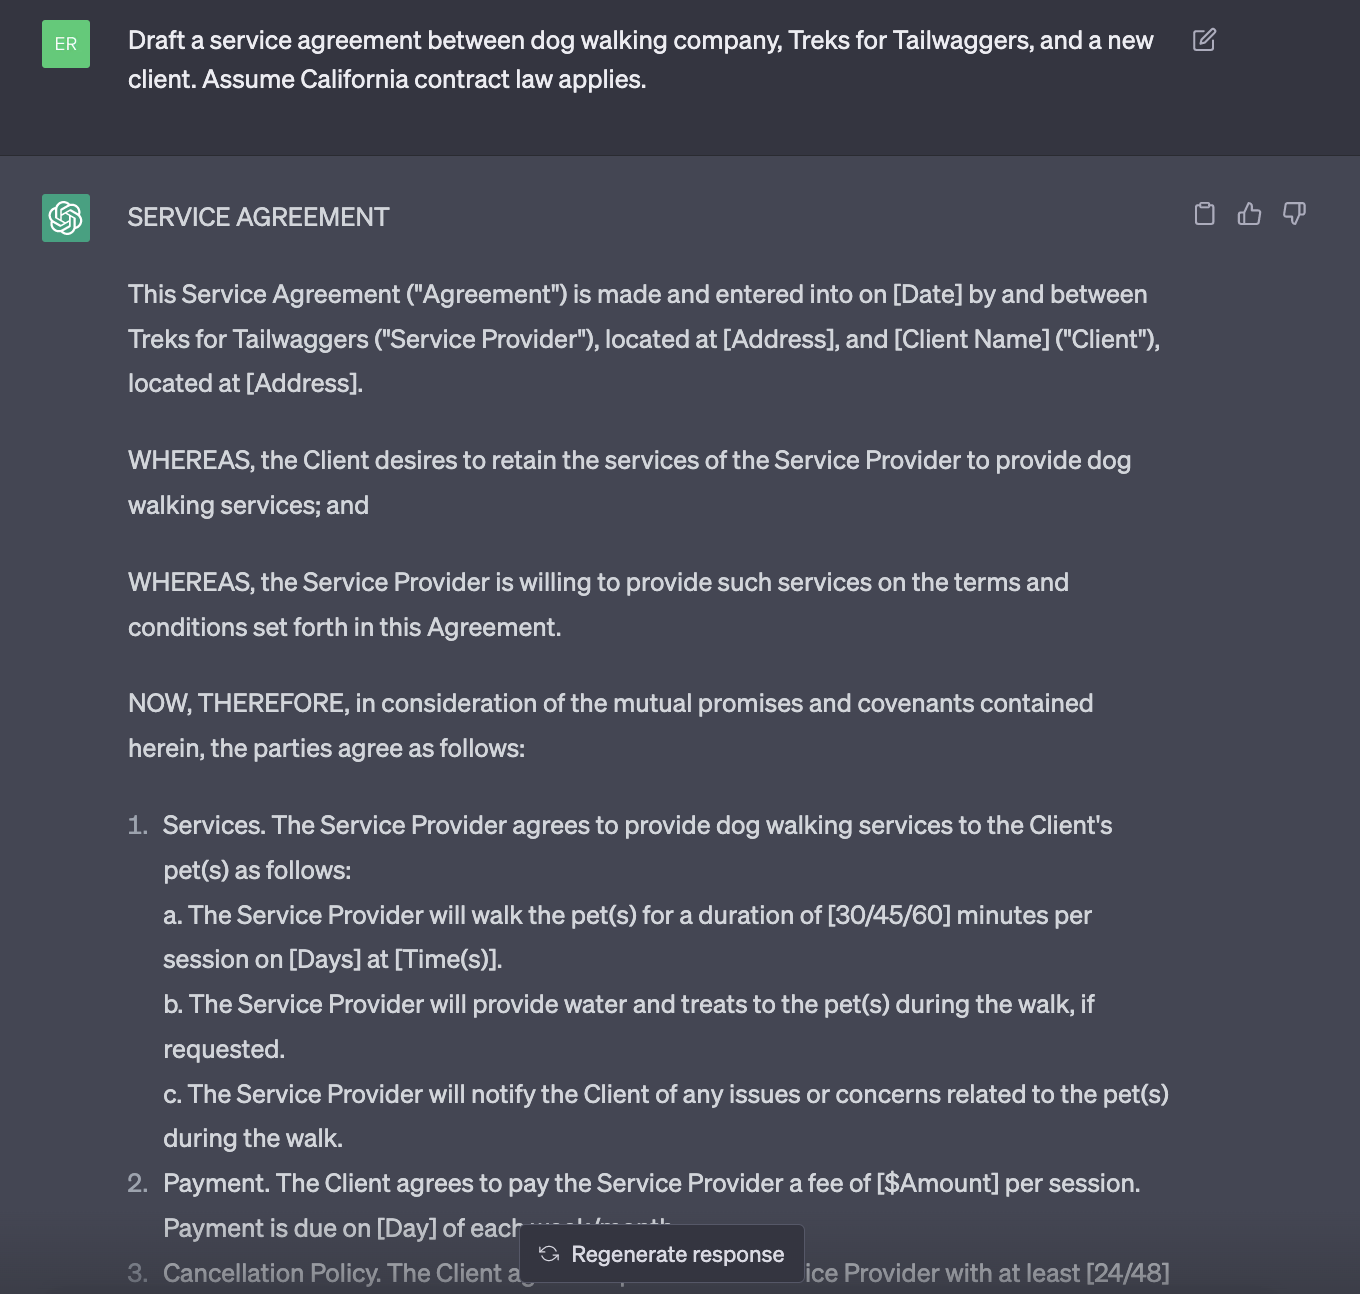Click the circular arrows regenerate icon
Screen dimensions: 1360x1294
click(x=549, y=1254)
